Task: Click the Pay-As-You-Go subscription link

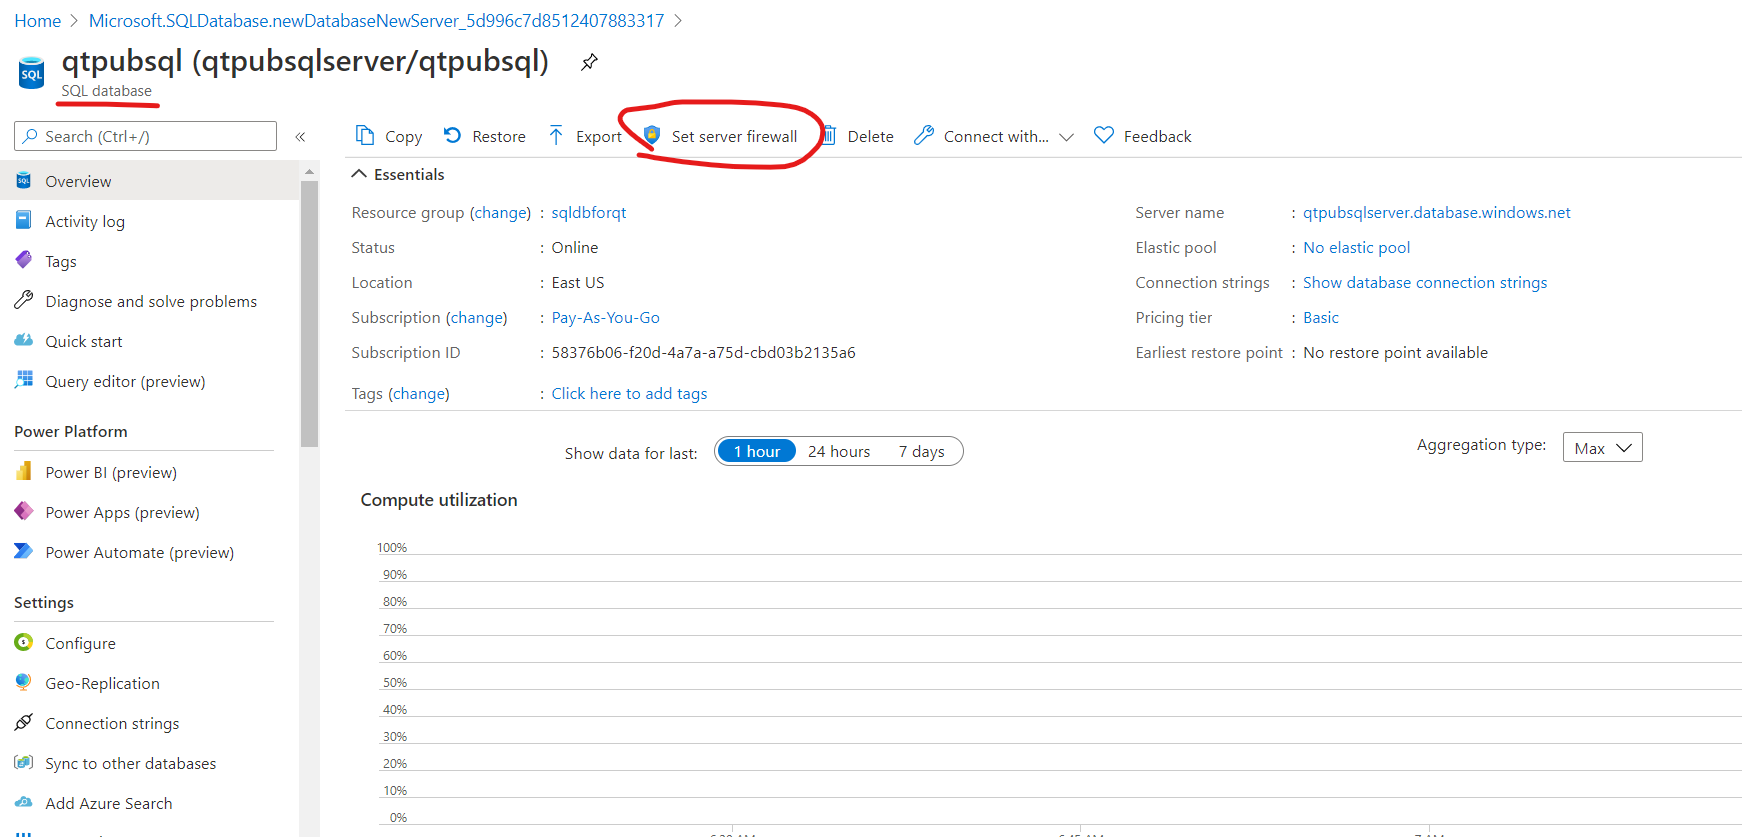Action: [x=606, y=317]
